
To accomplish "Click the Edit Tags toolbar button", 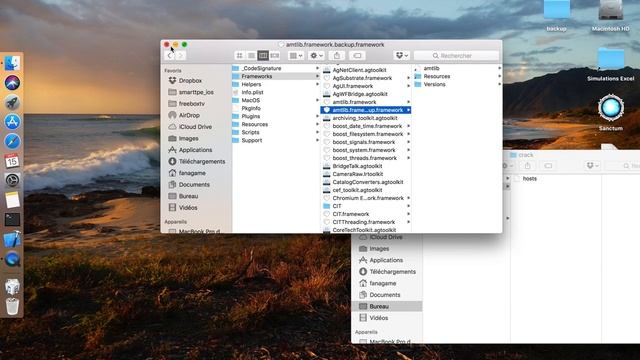I will 357,56.
